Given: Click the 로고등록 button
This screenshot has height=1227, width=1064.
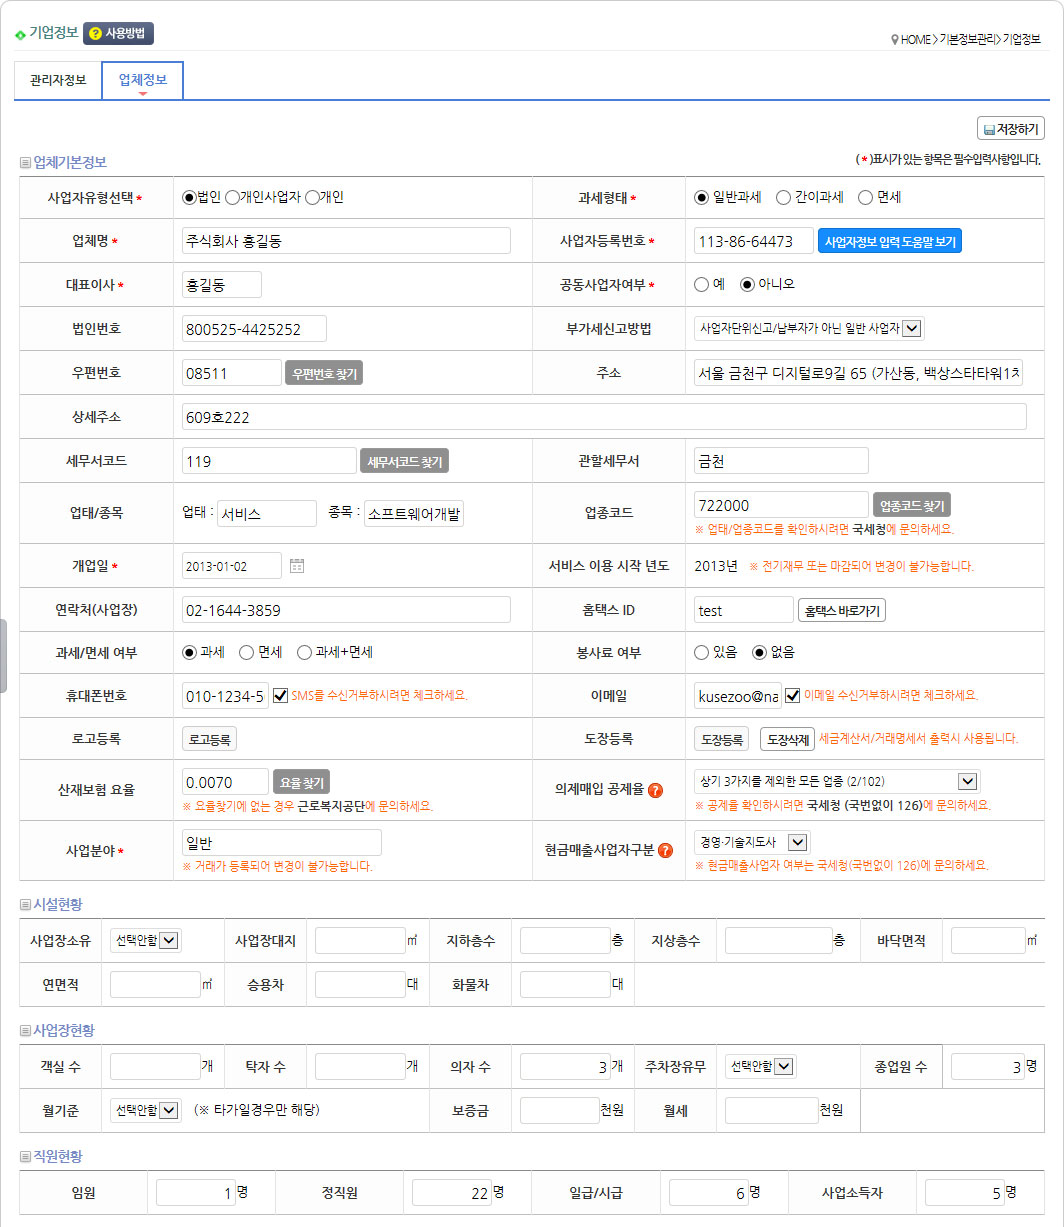Looking at the screenshot, I should 210,739.
